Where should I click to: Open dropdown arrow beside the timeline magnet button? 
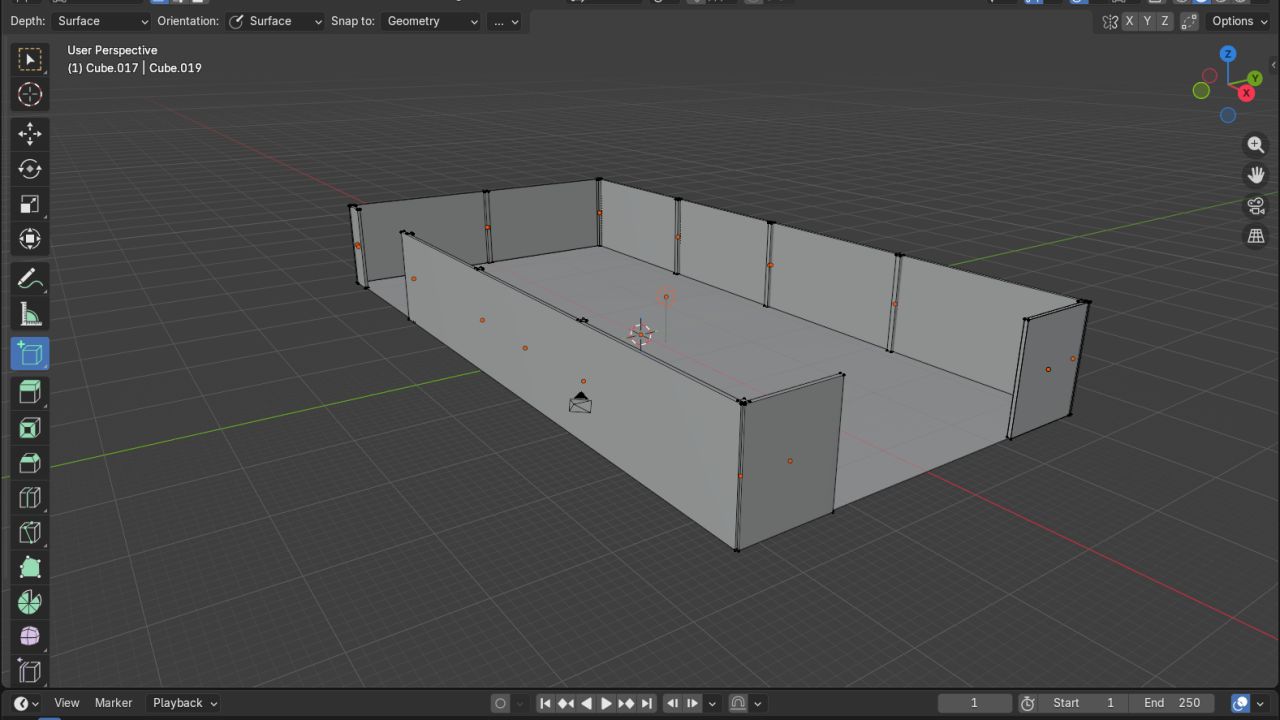pos(759,703)
